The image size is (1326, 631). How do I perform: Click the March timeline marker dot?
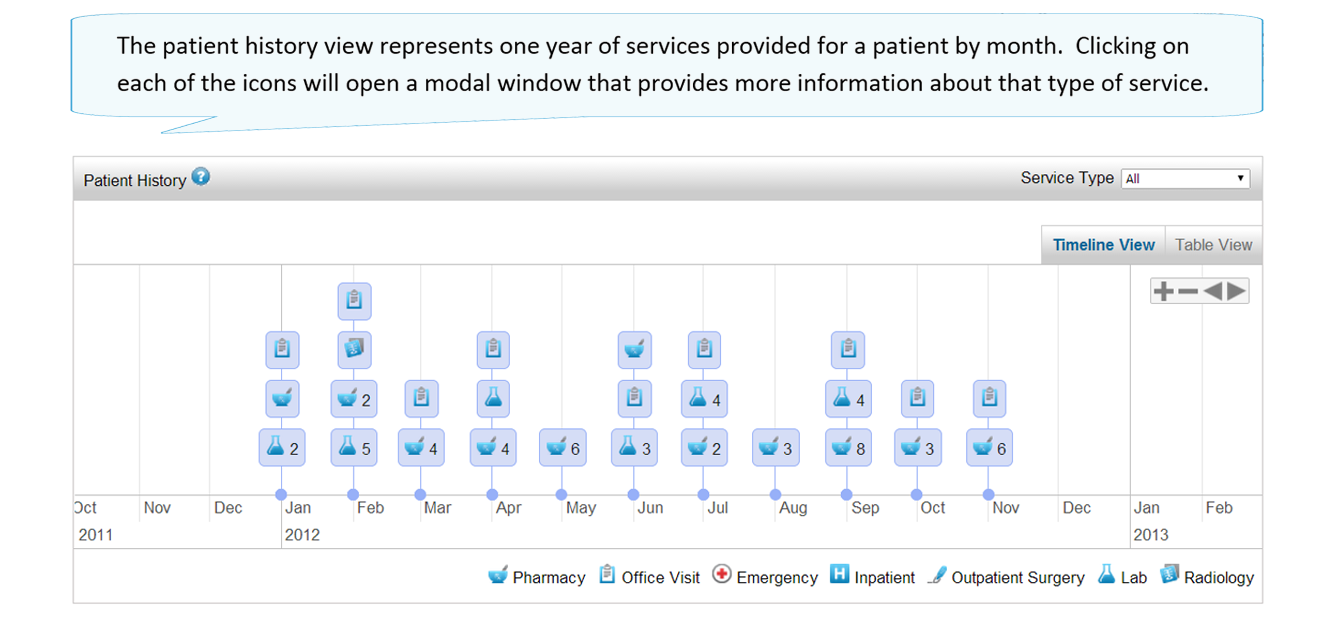[x=420, y=494]
